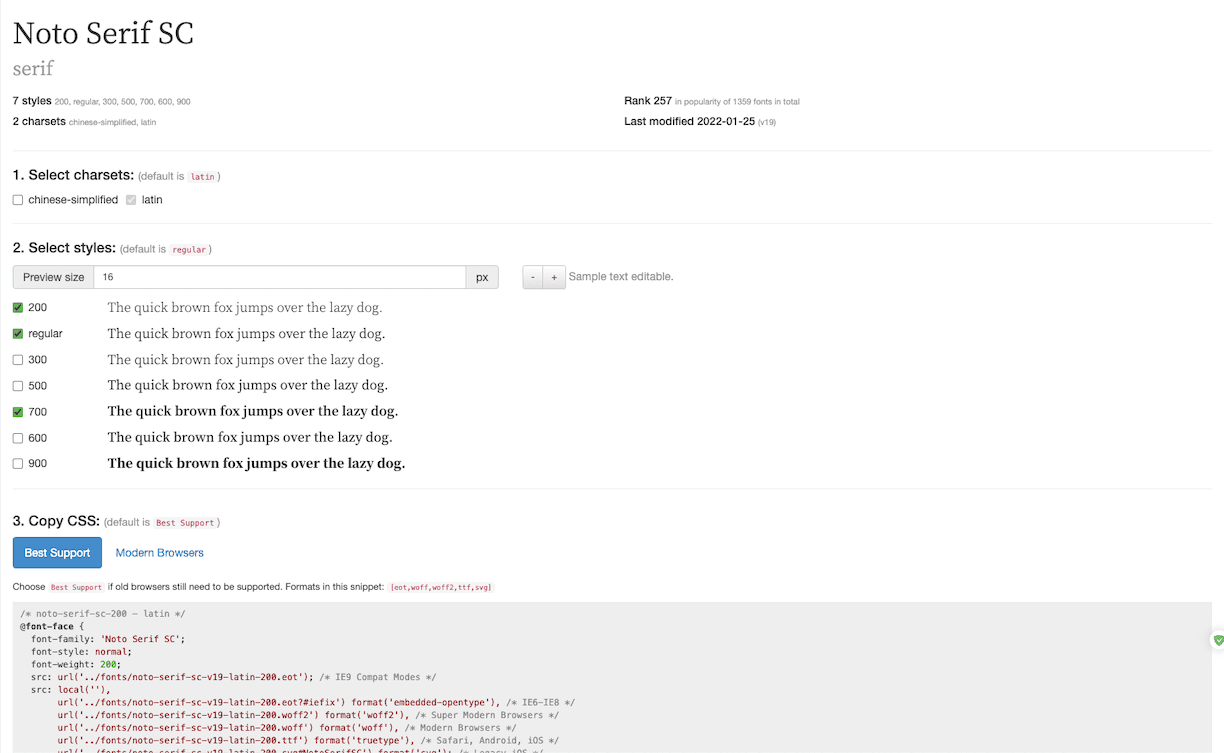The height and width of the screenshot is (753, 1224).
Task: Click the CSS code snippet block
Action: pyautogui.click(x=612, y=678)
